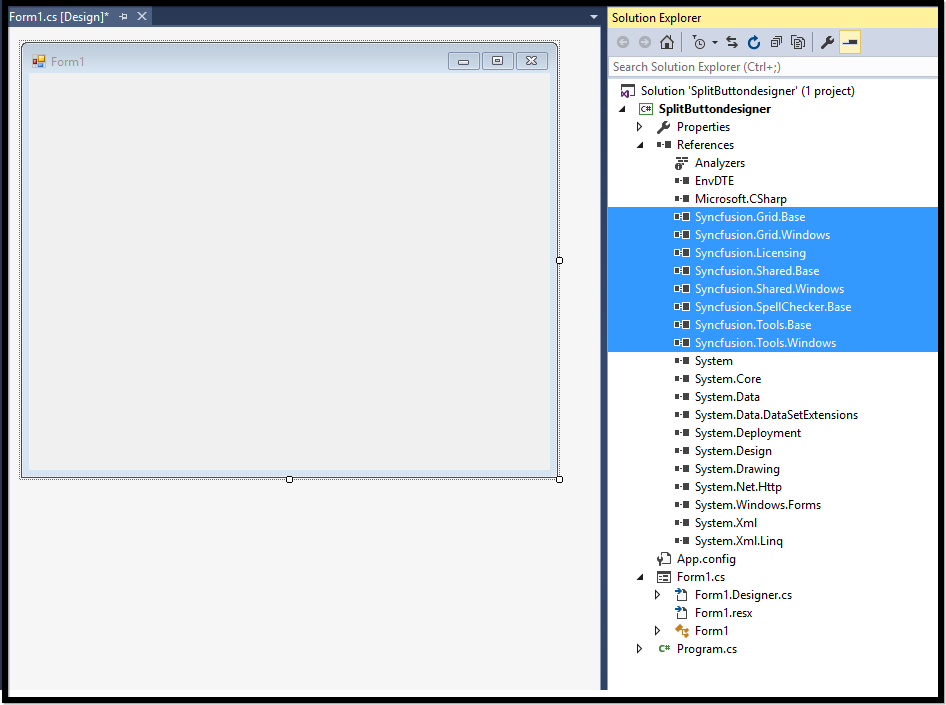The height and width of the screenshot is (705, 946).
Task: Expand the Form1 class node
Action: [658, 631]
